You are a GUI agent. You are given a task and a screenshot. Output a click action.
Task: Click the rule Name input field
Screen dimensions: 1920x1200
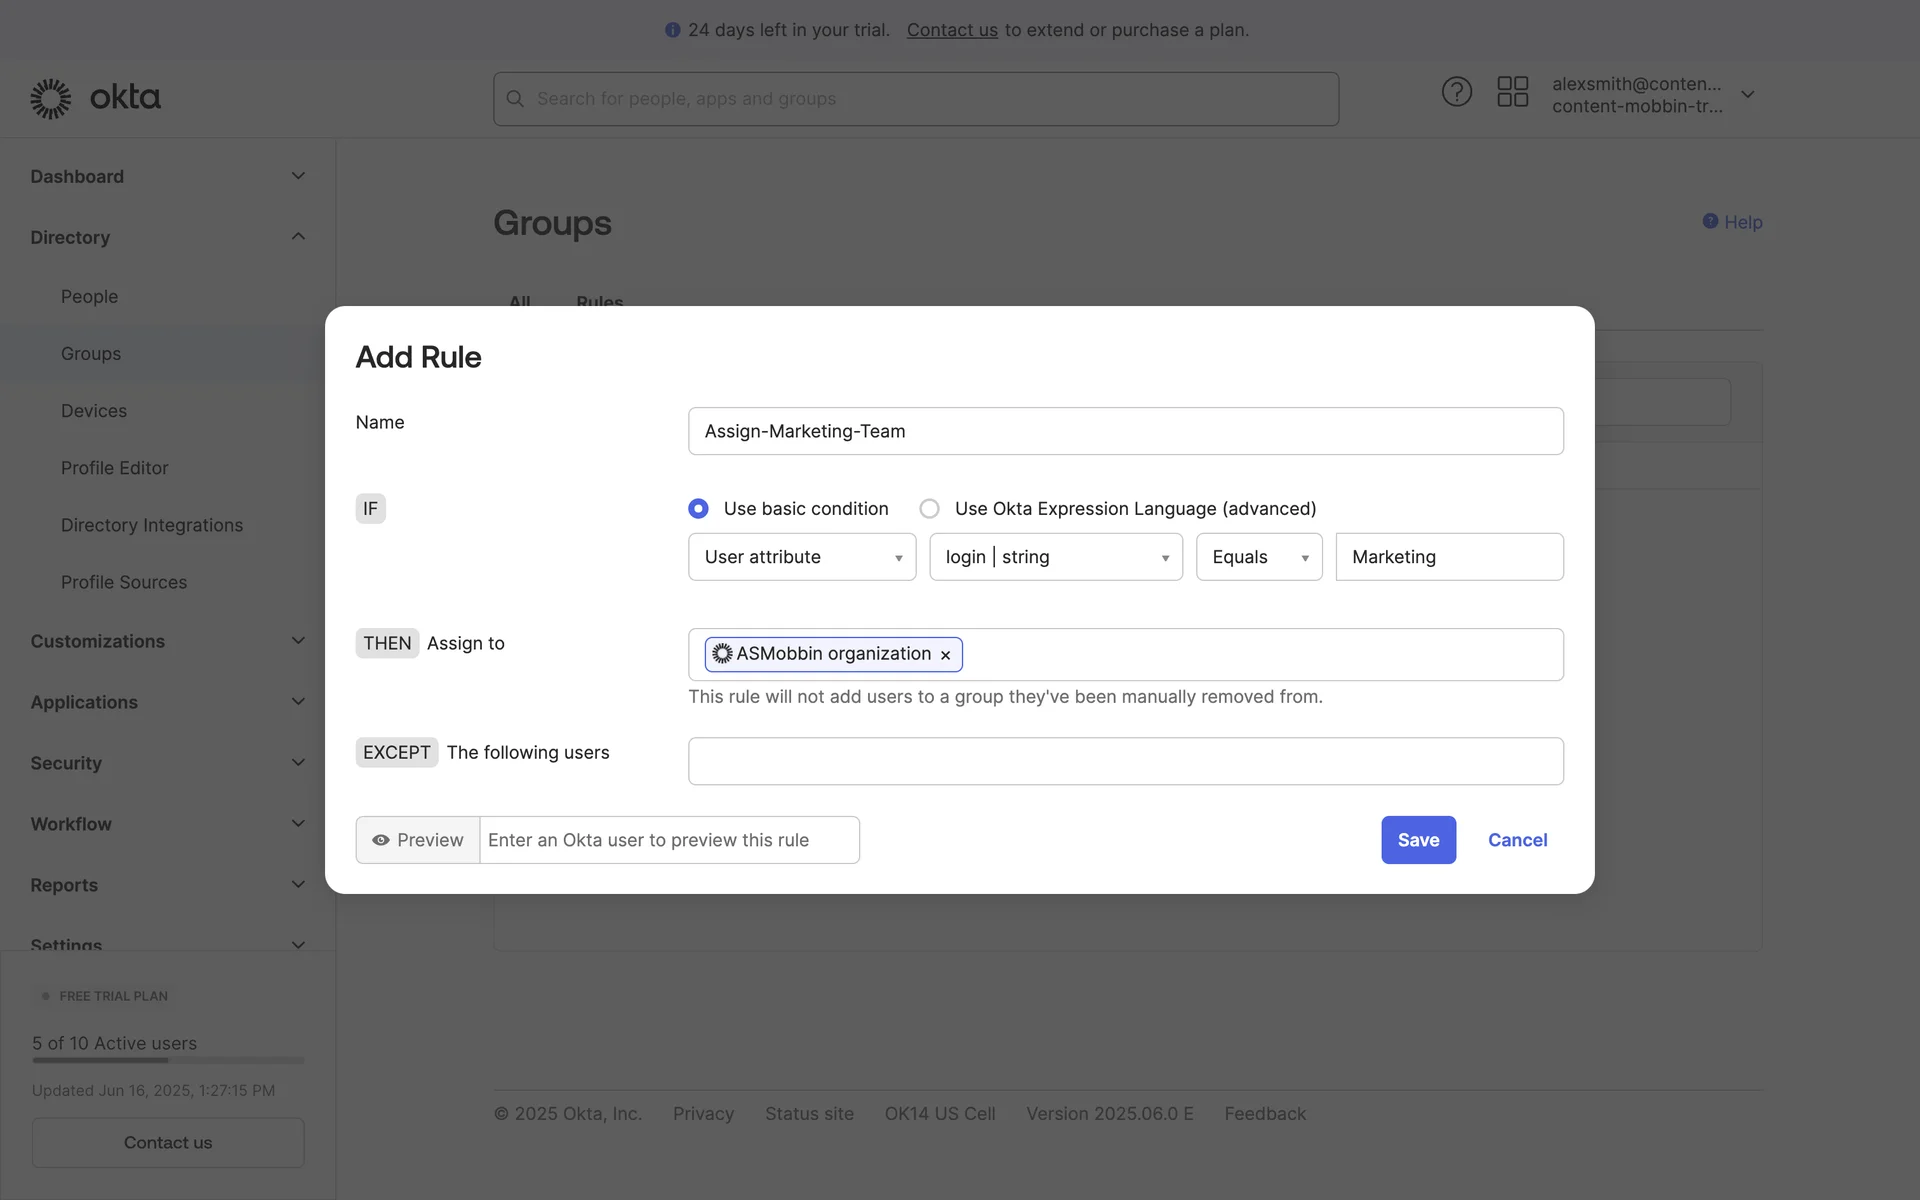[1125, 431]
